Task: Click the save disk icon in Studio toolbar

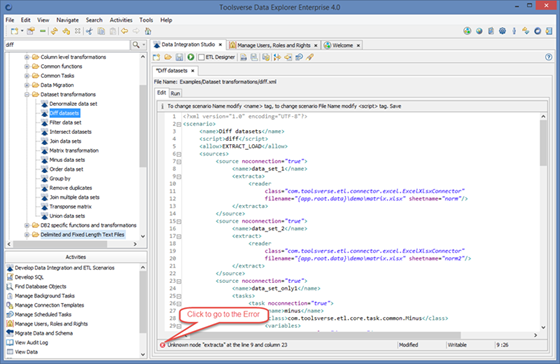Action: (179, 57)
